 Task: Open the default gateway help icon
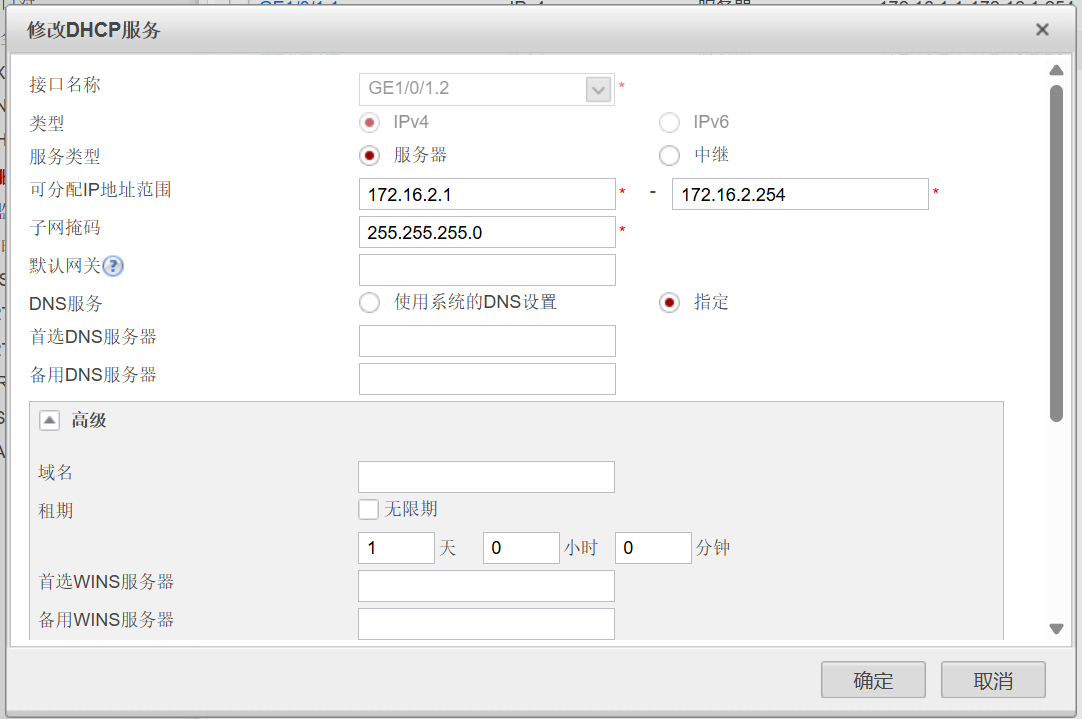[x=112, y=266]
